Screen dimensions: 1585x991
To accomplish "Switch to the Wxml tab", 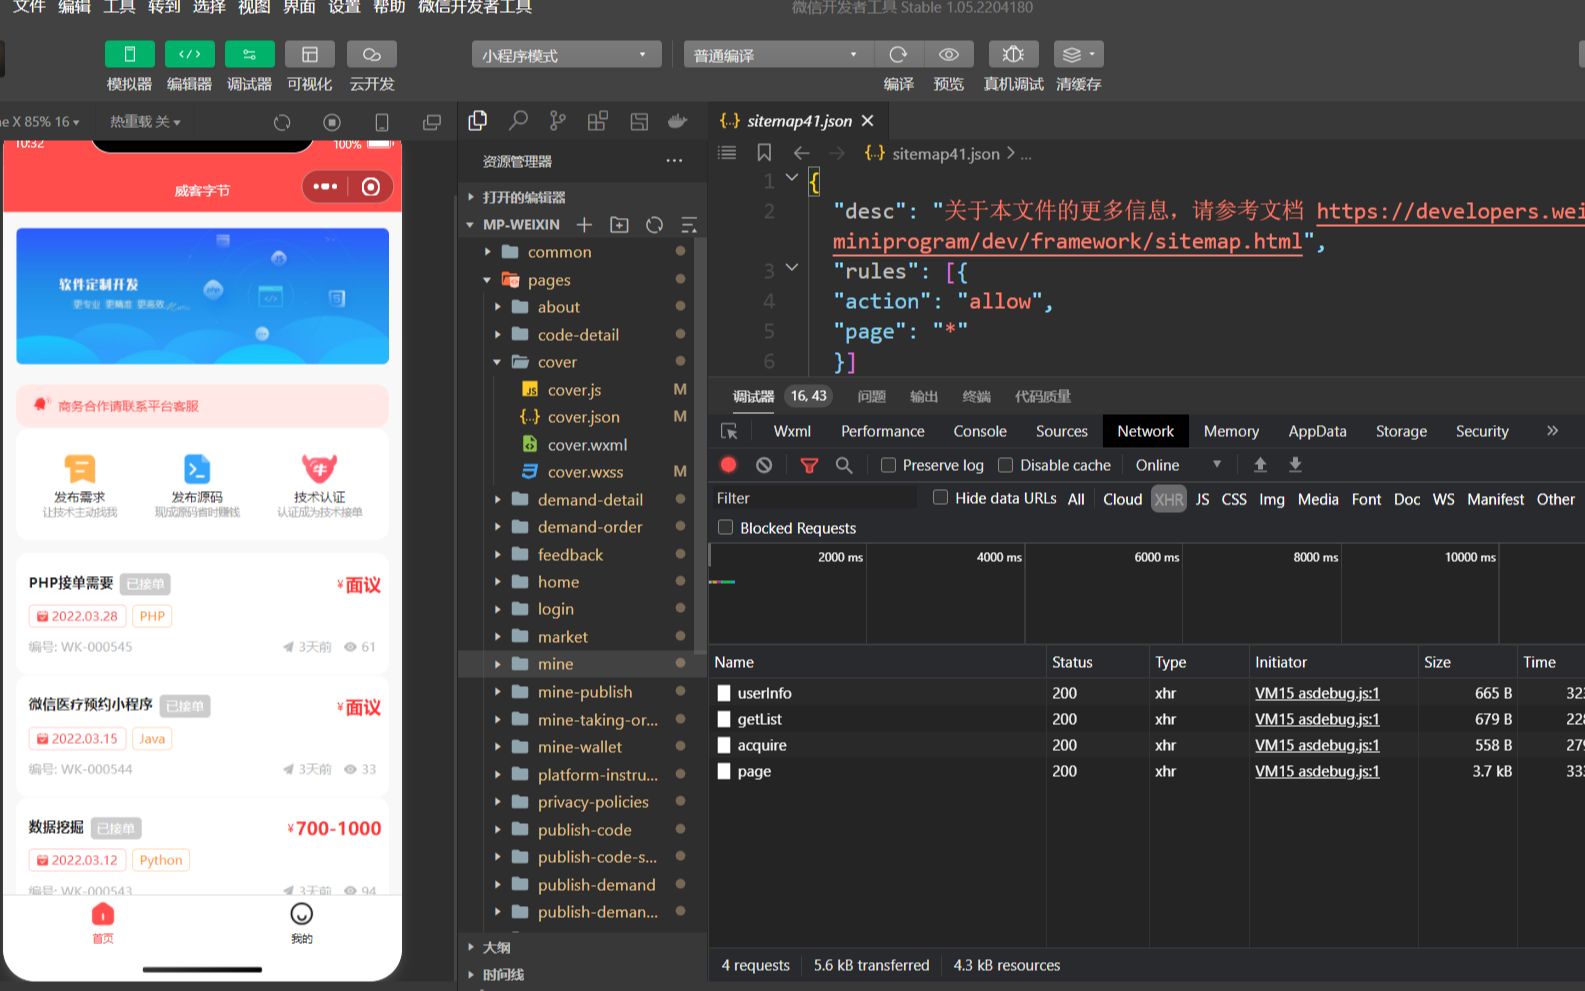I will click(x=792, y=431).
